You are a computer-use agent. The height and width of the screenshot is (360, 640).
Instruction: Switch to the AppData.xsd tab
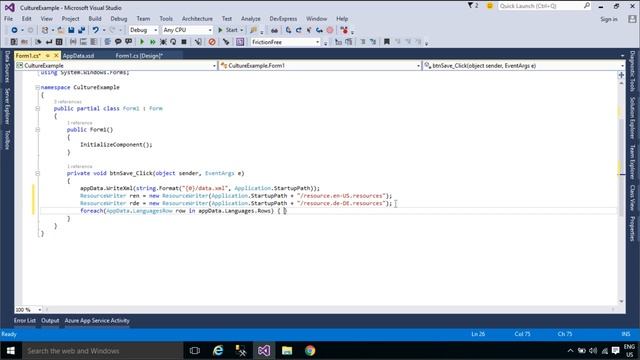[x=78, y=56]
